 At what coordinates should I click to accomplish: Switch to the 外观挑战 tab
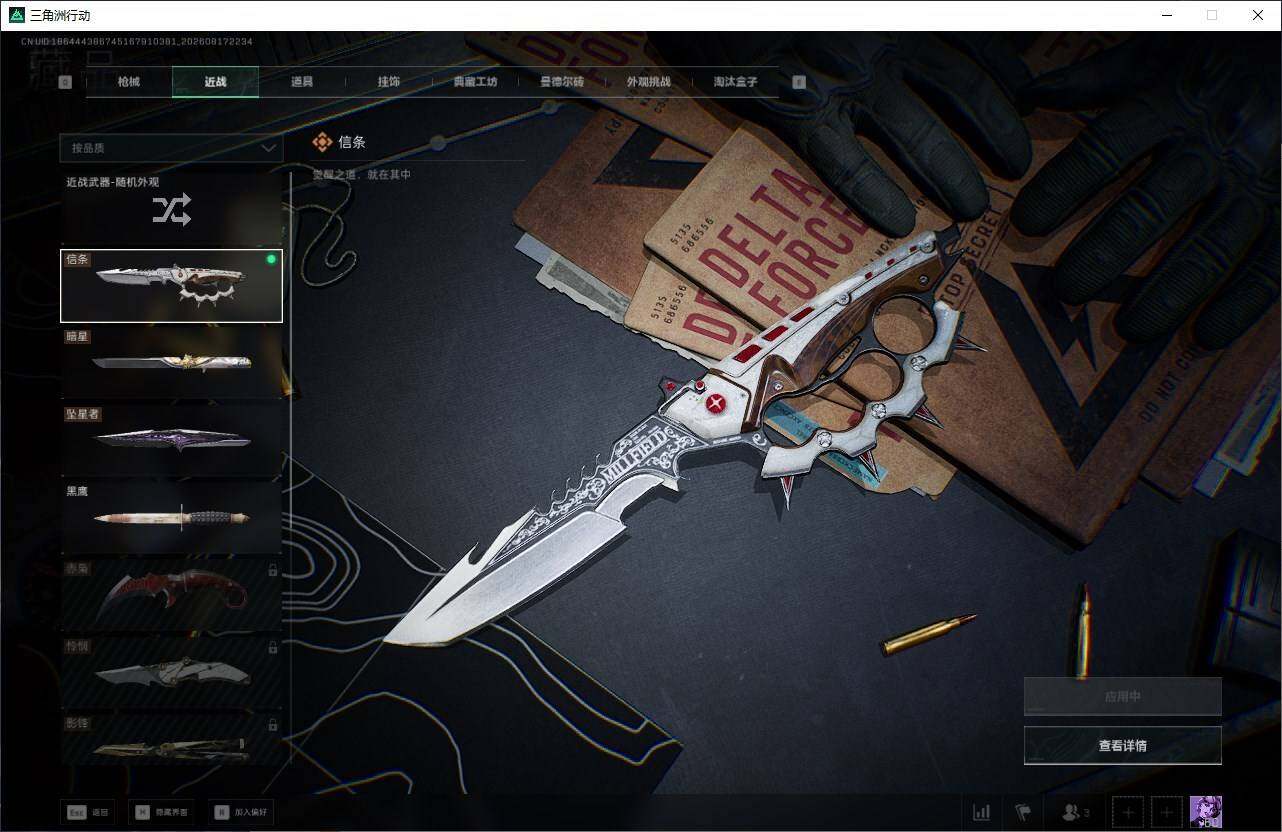tap(648, 81)
